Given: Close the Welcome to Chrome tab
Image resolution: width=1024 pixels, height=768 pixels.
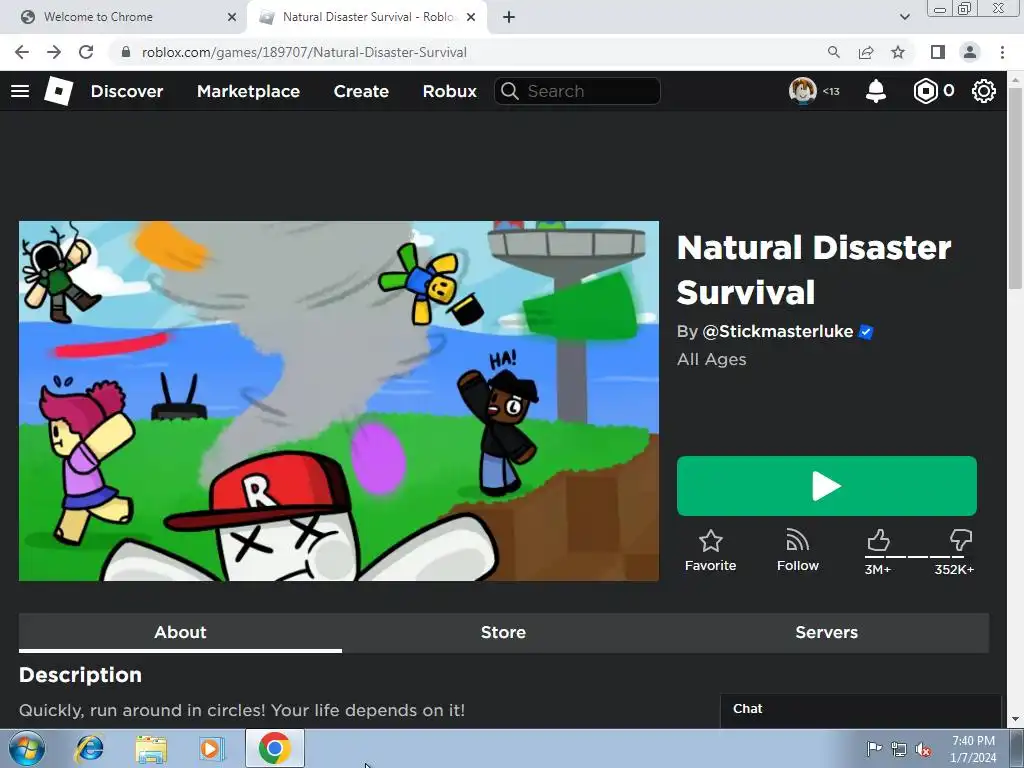Looking at the screenshot, I should click(232, 17).
